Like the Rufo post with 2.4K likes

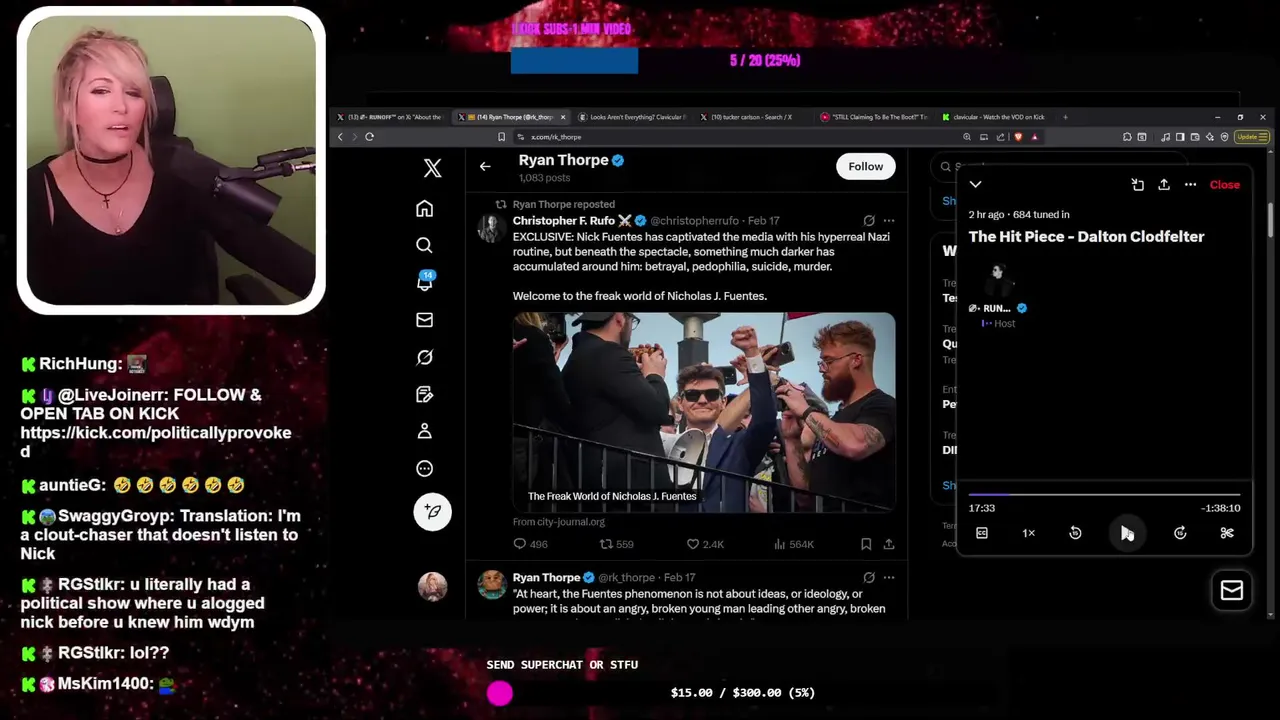(x=704, y=544)
